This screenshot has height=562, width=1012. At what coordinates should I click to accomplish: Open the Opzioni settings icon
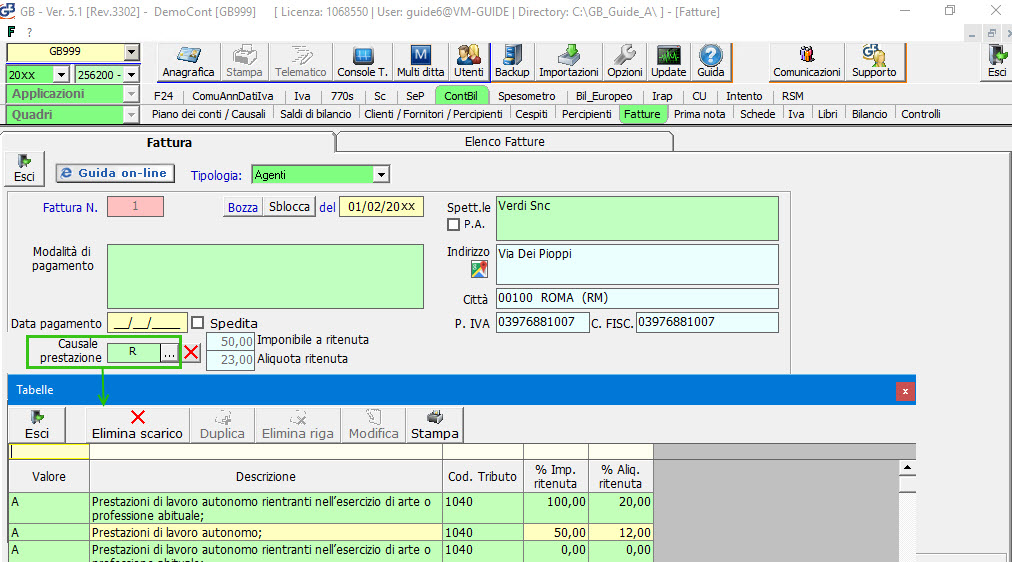click(x=625, y=62)
